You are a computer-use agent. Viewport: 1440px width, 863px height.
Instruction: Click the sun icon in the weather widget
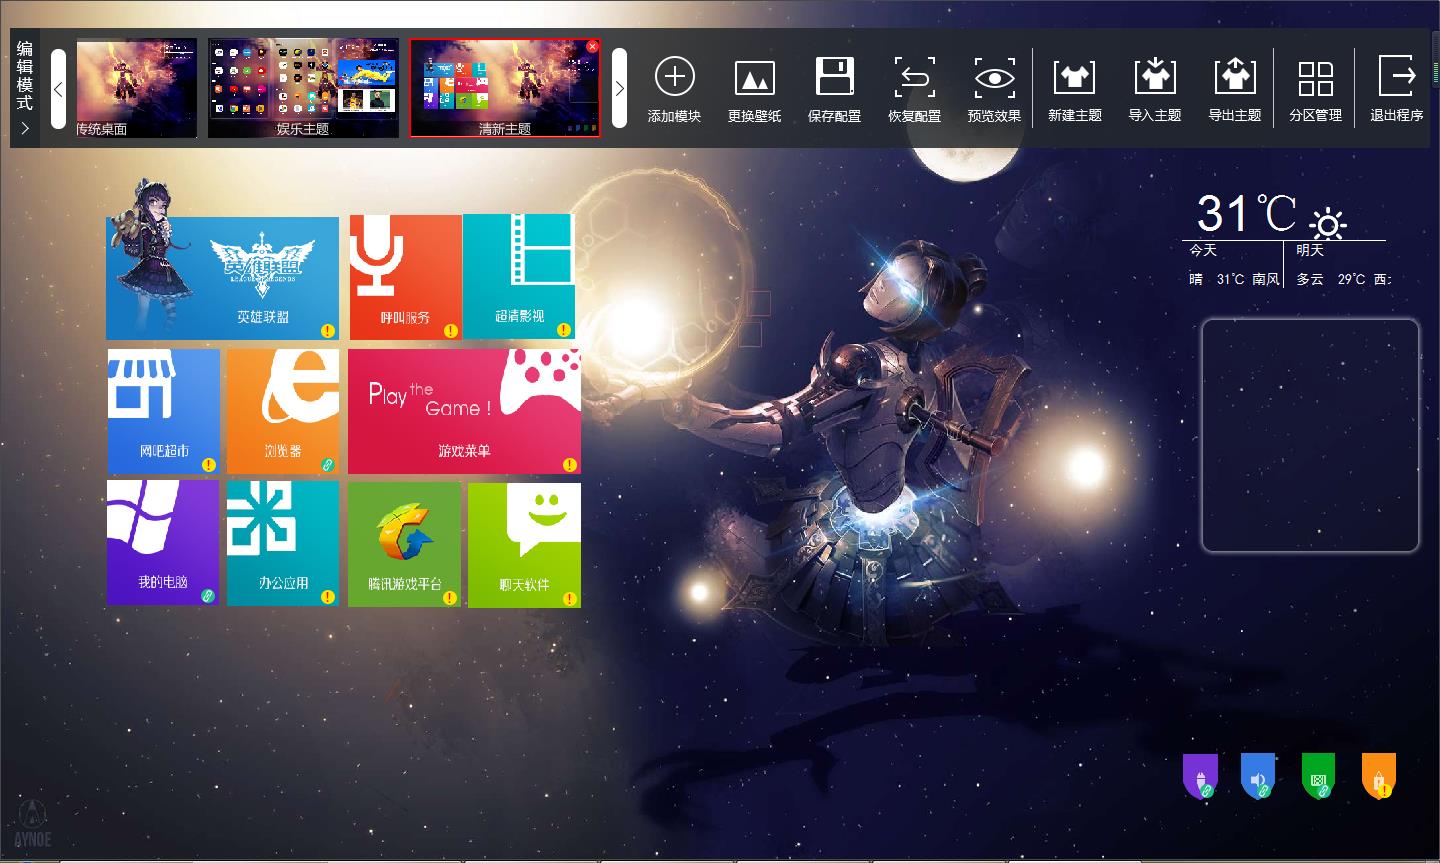pyautogui.click(x=1329, y=223)
